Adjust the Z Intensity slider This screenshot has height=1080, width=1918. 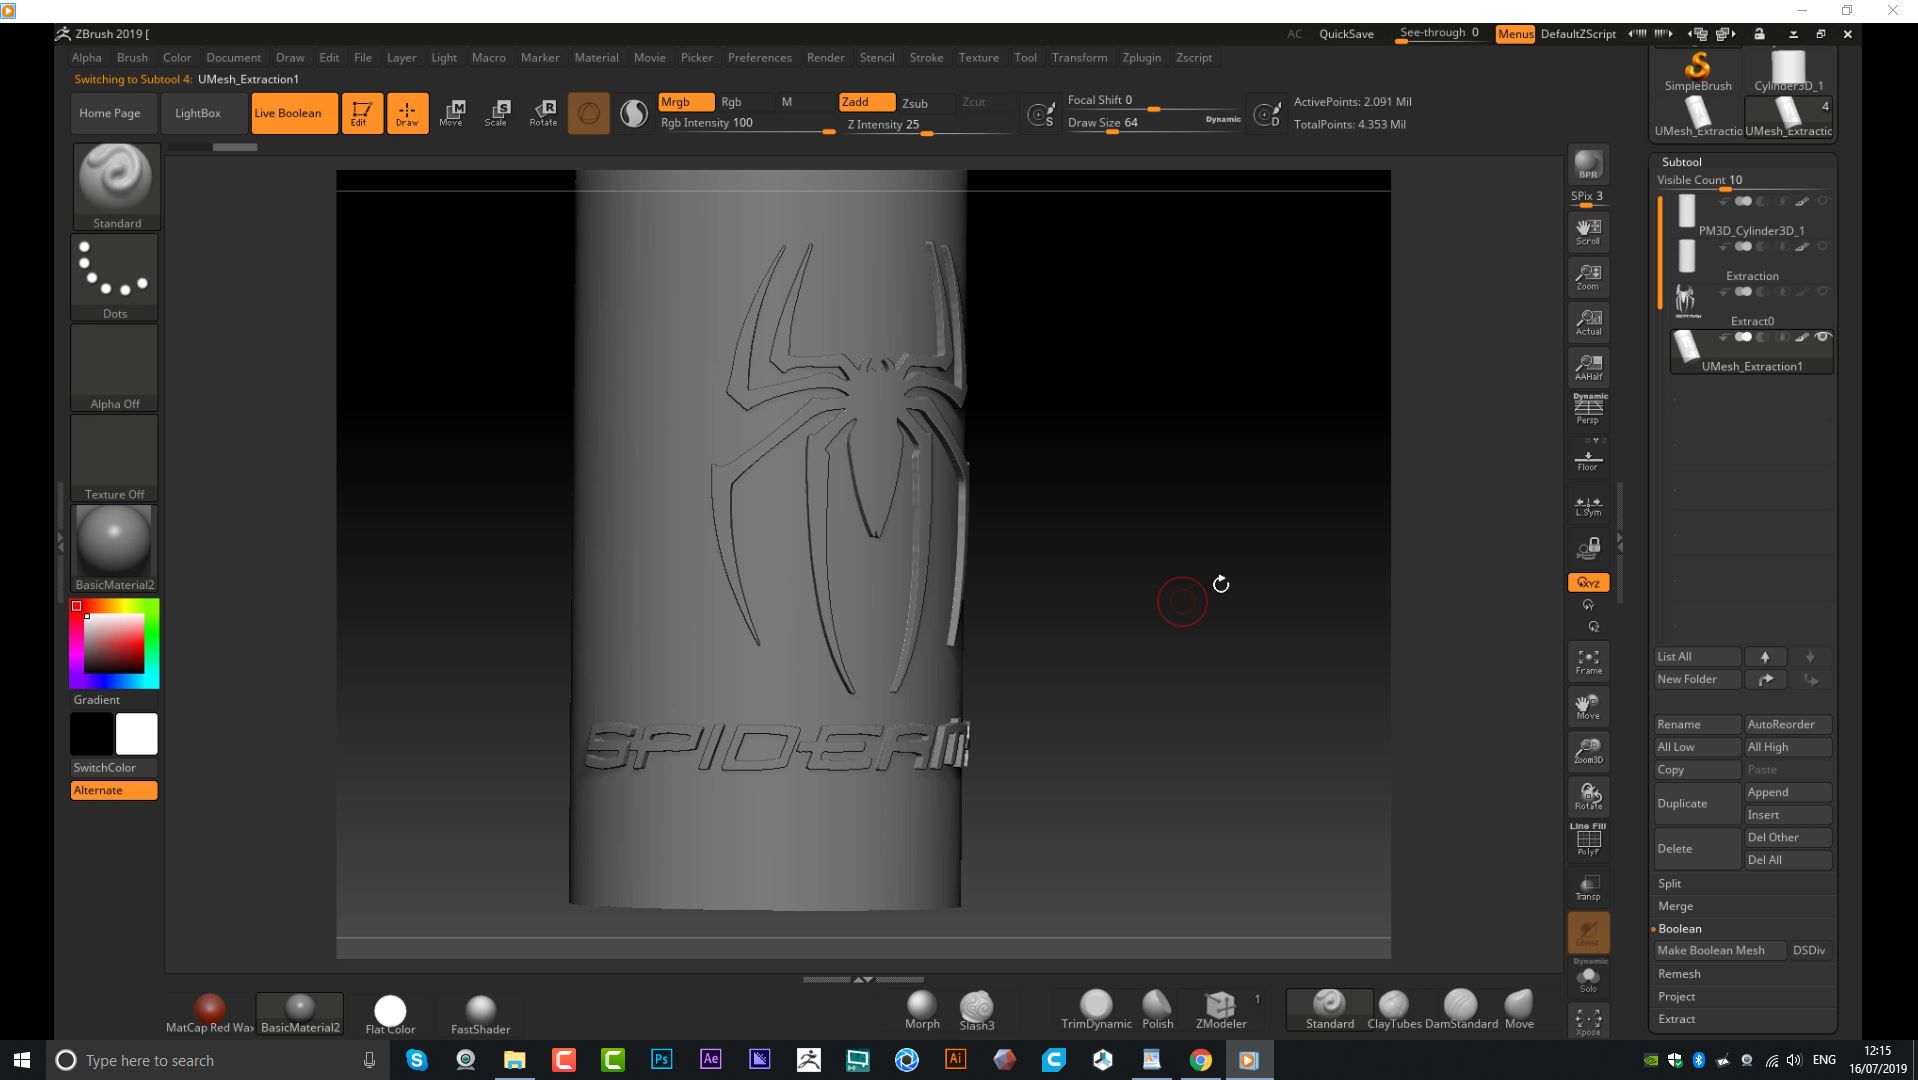pyautogui.click(x=926, y=125)
